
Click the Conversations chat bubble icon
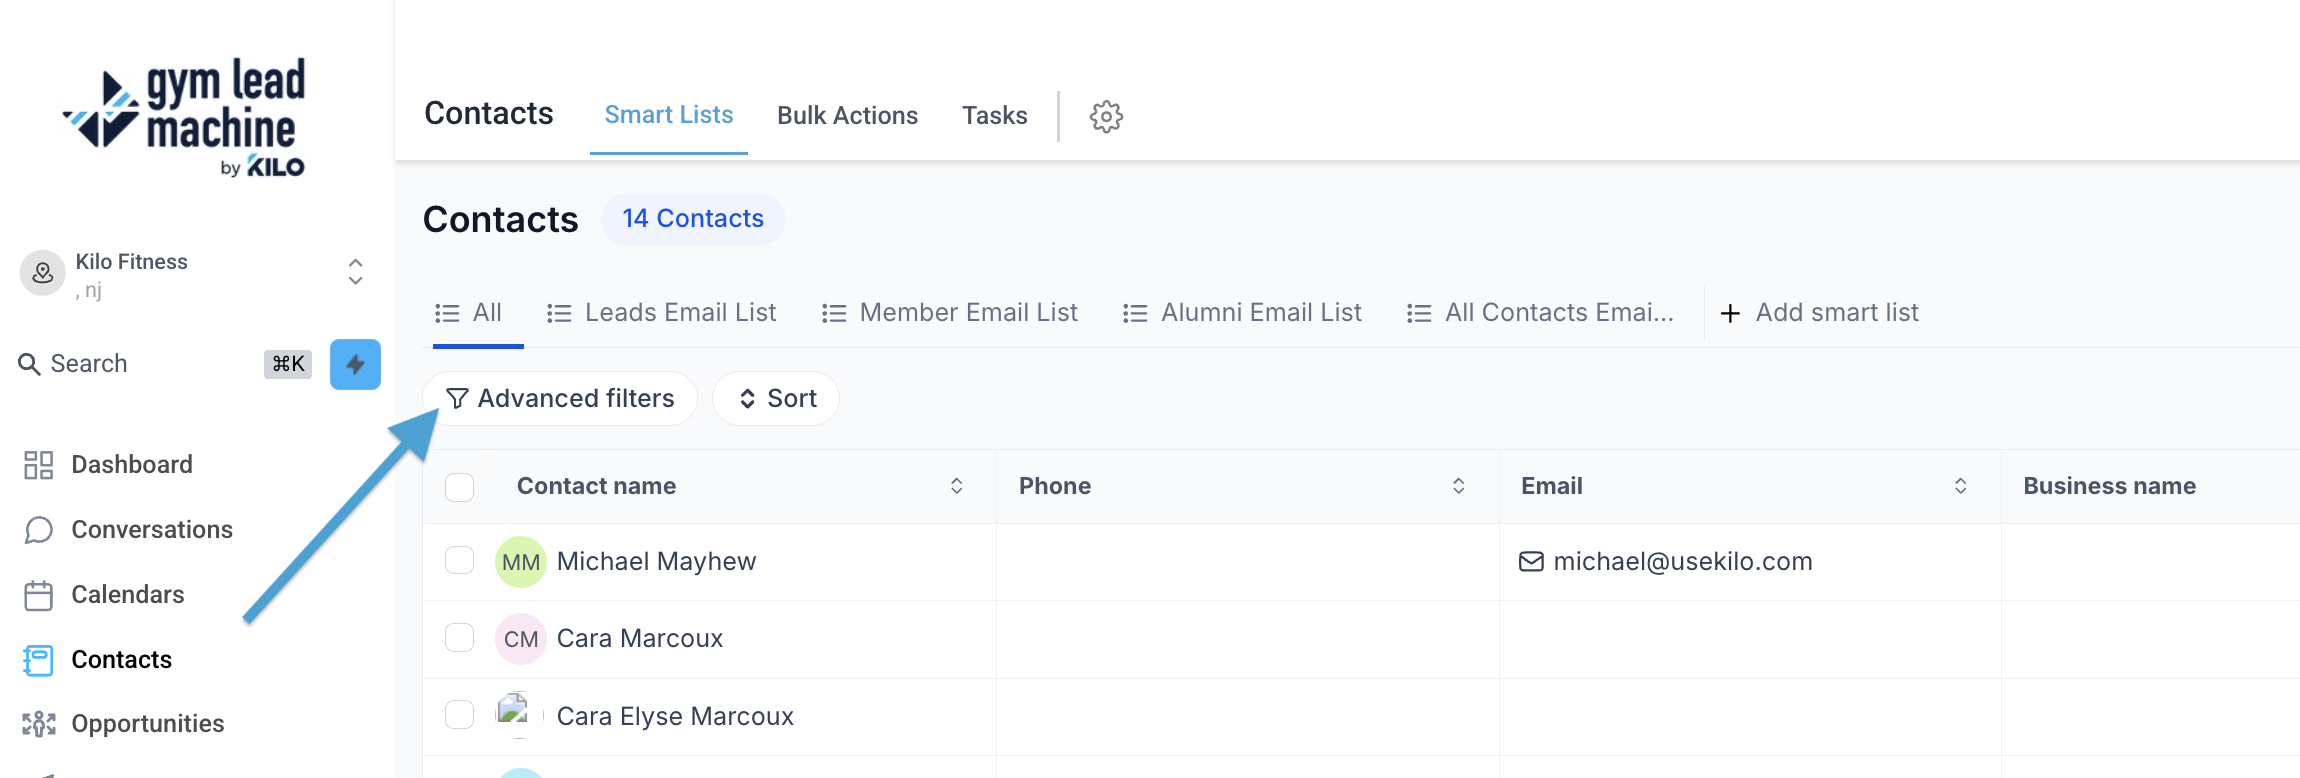(x=38, y=530)
